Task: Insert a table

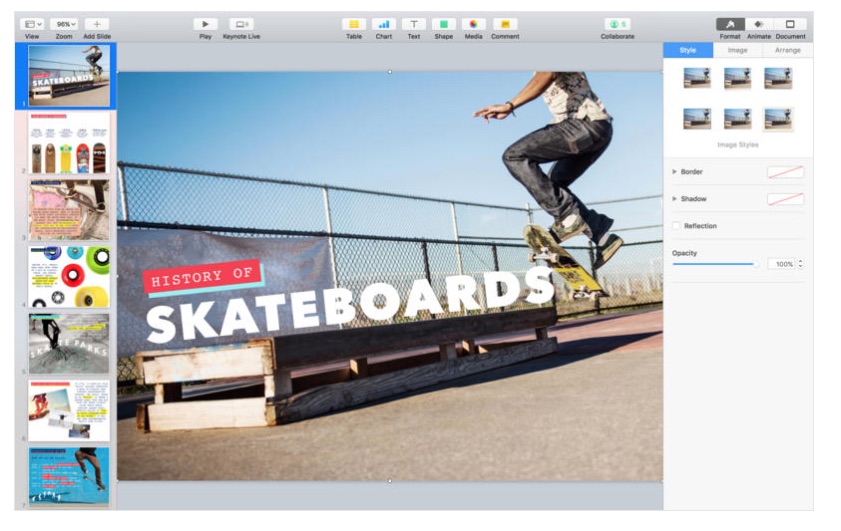Action: coord(353,24)
